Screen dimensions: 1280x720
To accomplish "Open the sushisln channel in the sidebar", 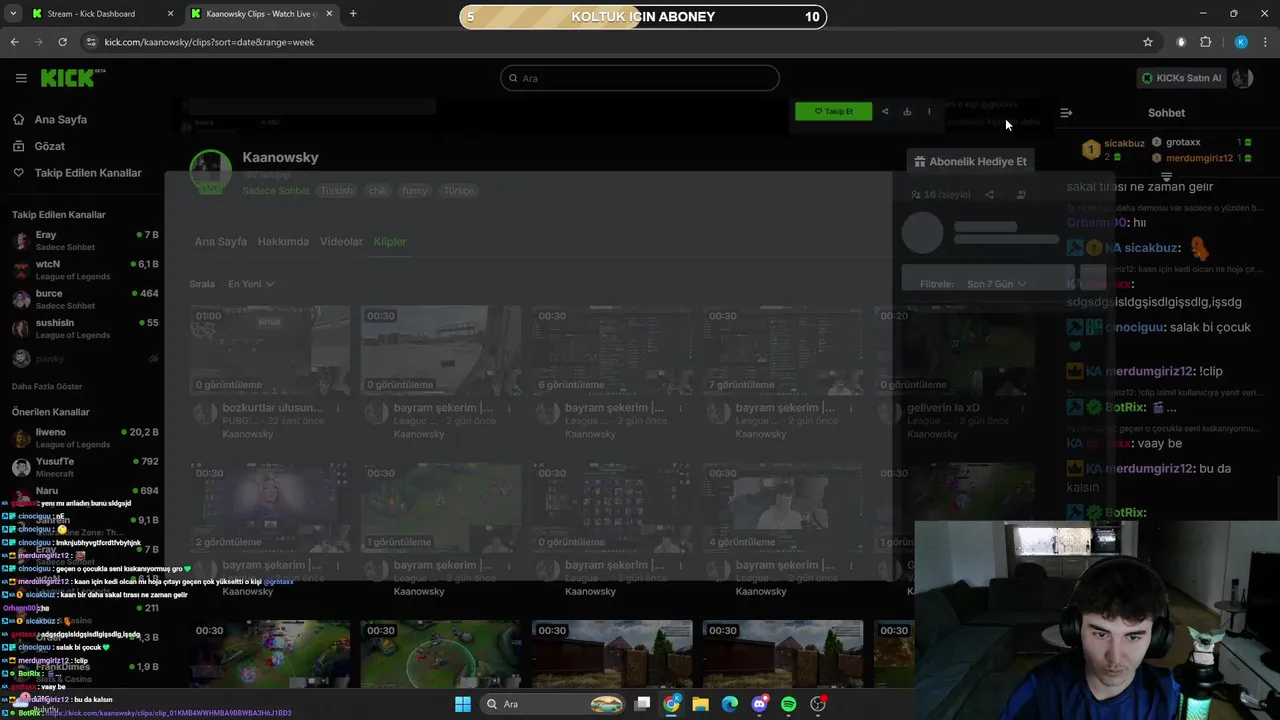I will click(85, 328).
